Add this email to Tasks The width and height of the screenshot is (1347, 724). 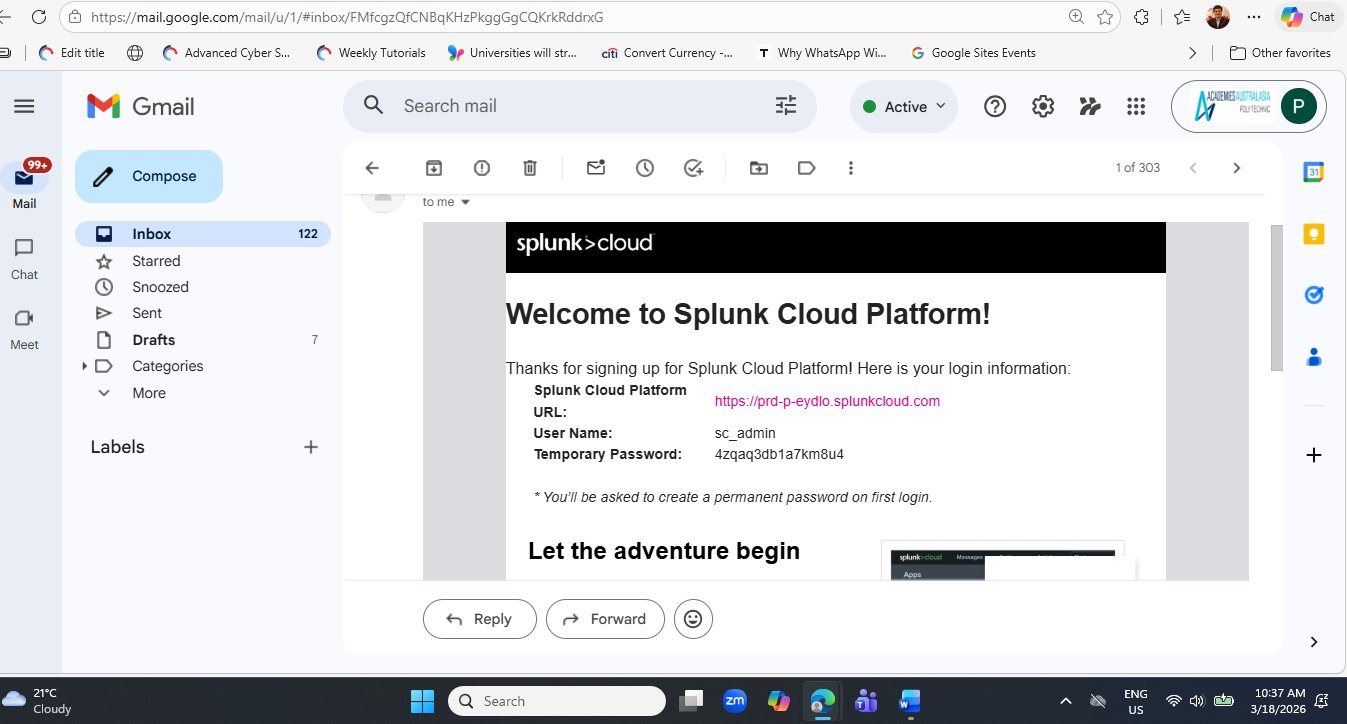(x=693, y=167)
